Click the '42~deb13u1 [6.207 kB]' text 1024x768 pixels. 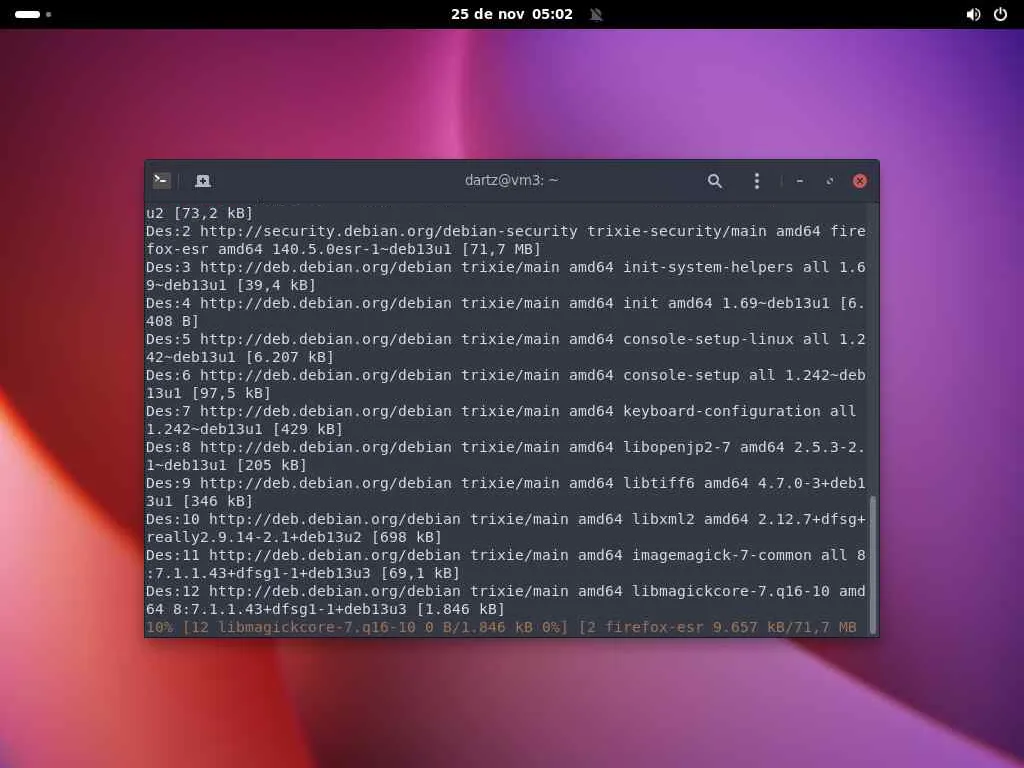pos(240,357)
